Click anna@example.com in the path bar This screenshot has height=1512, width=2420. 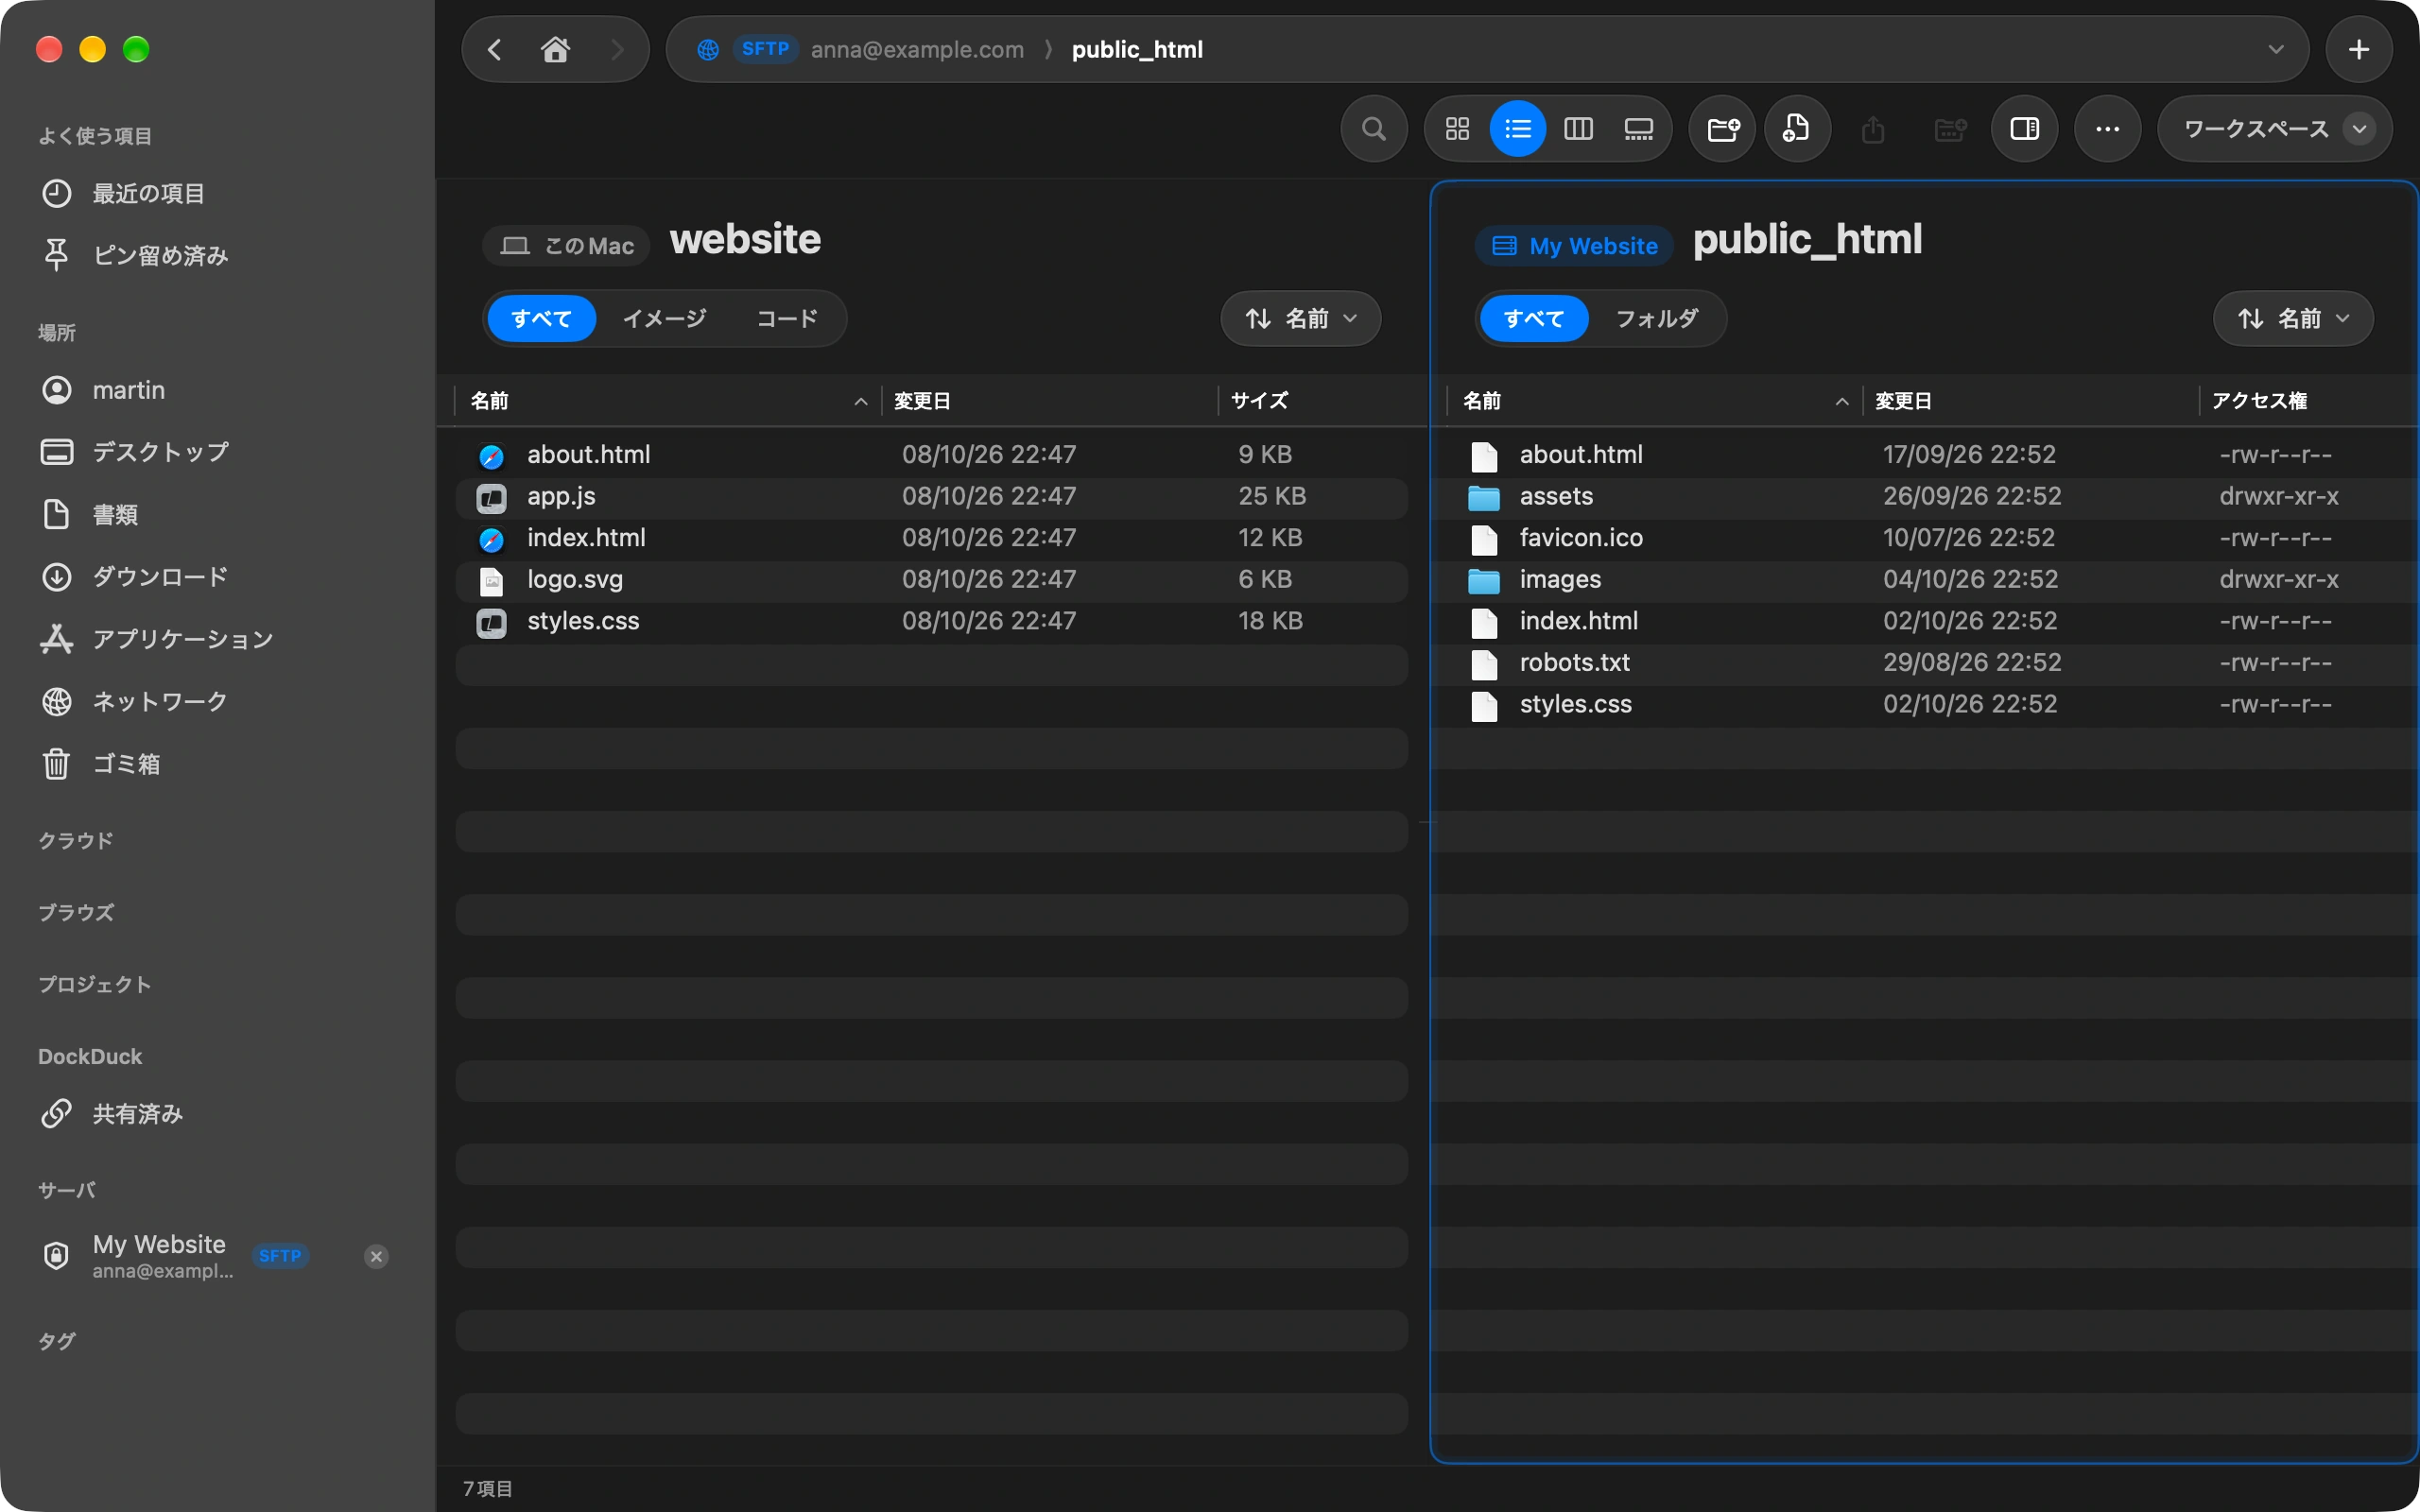[x=917, y=49]
